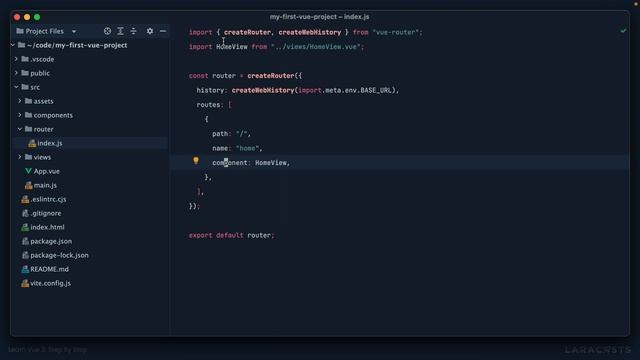Click the "../views/HomeView.vue" import path

click(316, 47)
